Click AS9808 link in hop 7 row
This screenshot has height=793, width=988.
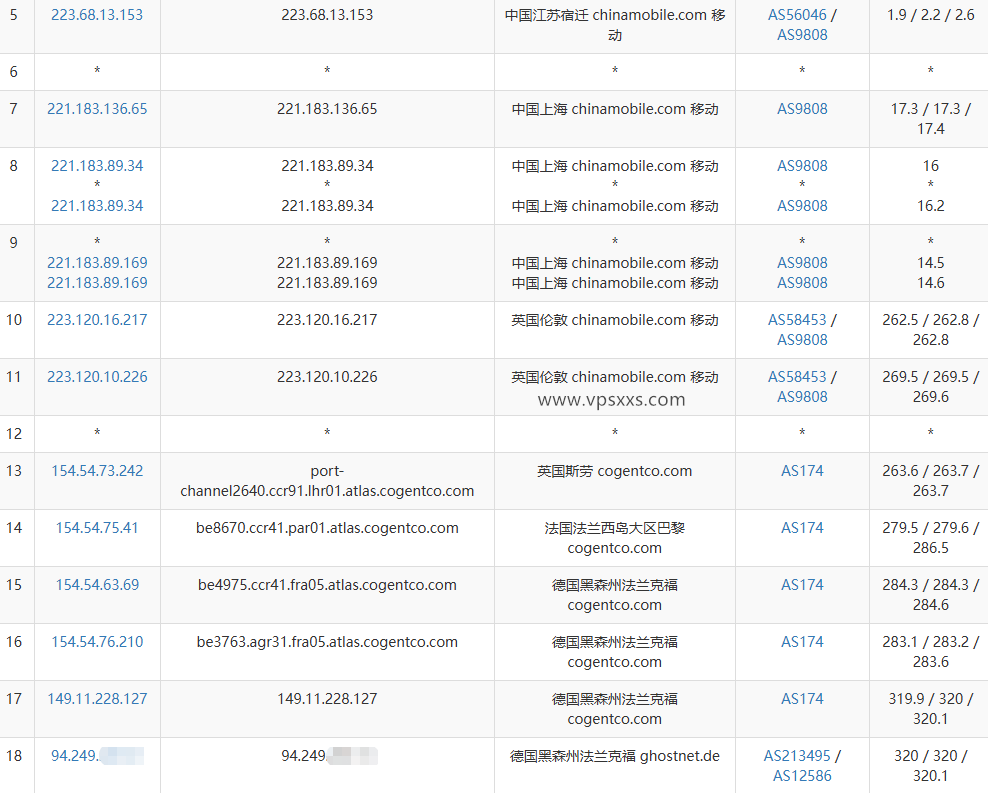tap(802, 108)
